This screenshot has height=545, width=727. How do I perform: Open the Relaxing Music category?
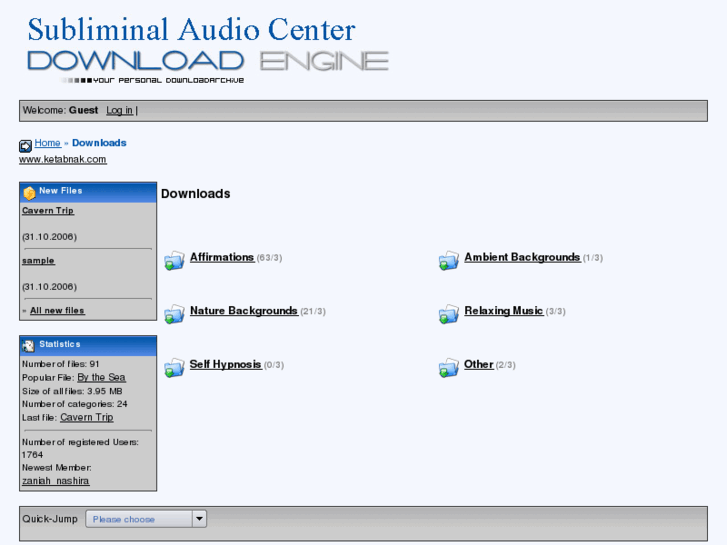coord(504,311)
